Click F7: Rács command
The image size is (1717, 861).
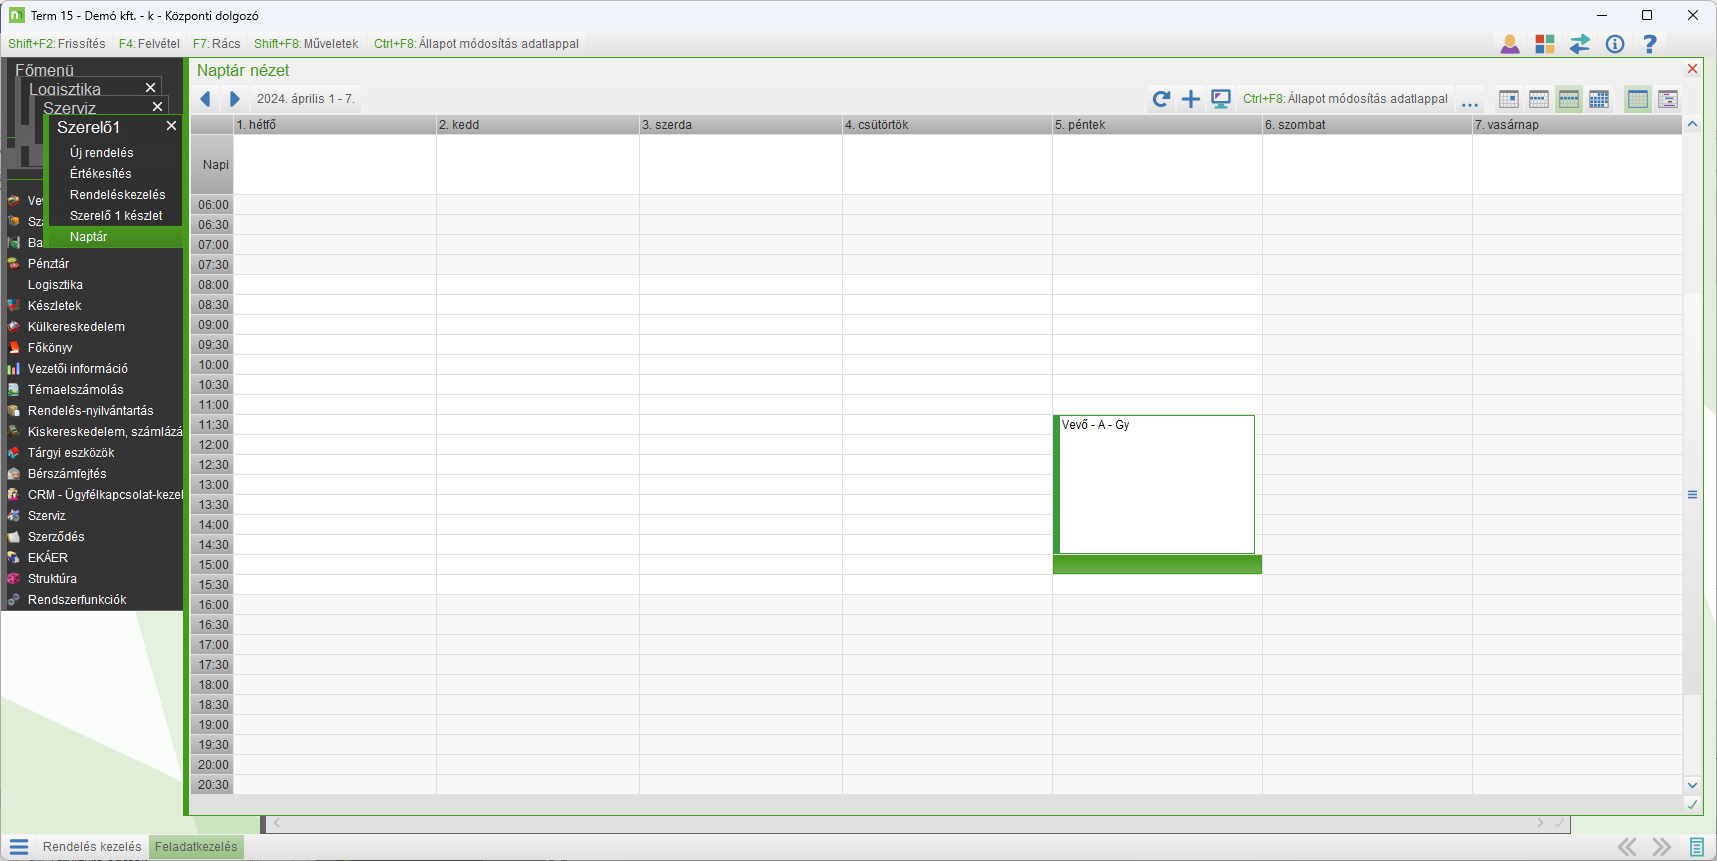pyautogui.click(x=217, y=44)
